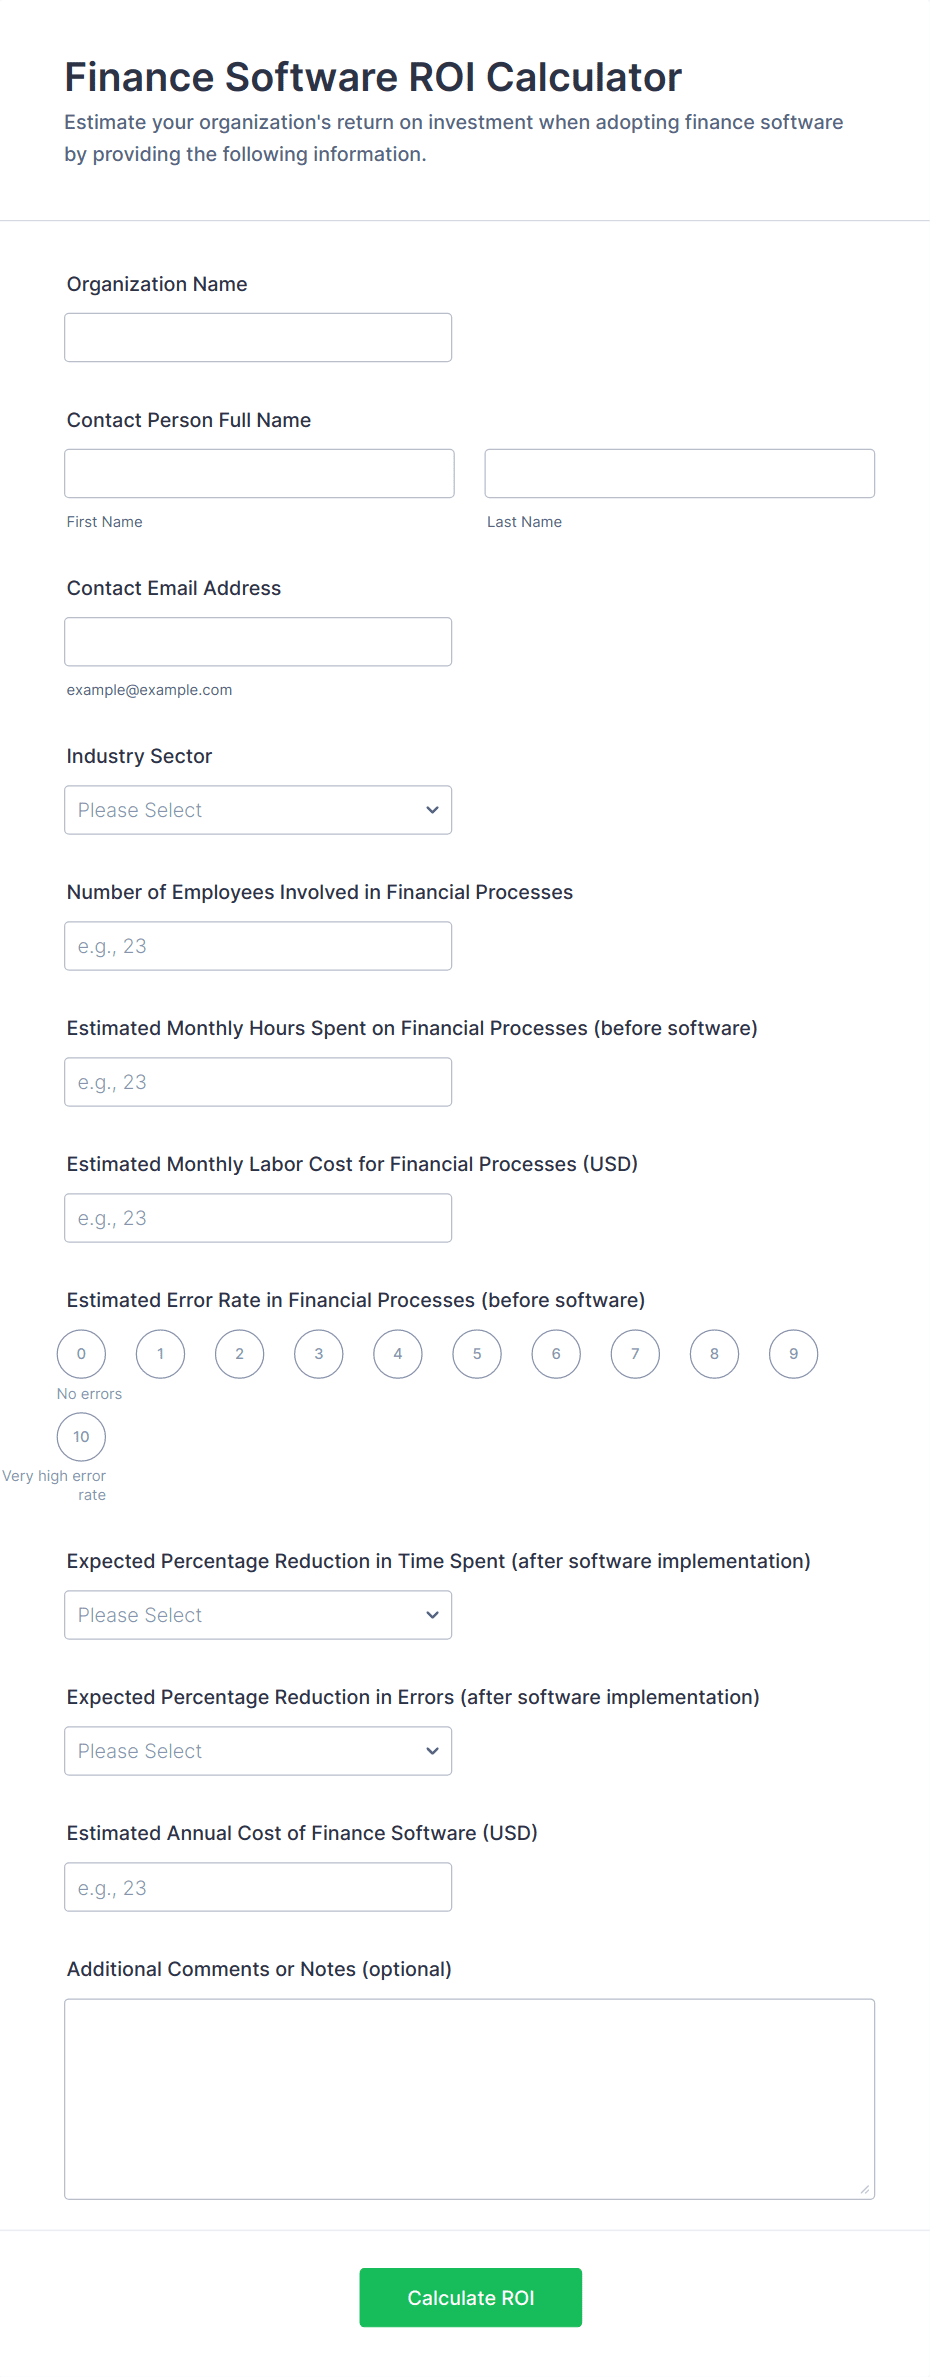Click the Annual Cost of Software field
Viewport: 930px width, 2377px height.
coord(258,1887)
